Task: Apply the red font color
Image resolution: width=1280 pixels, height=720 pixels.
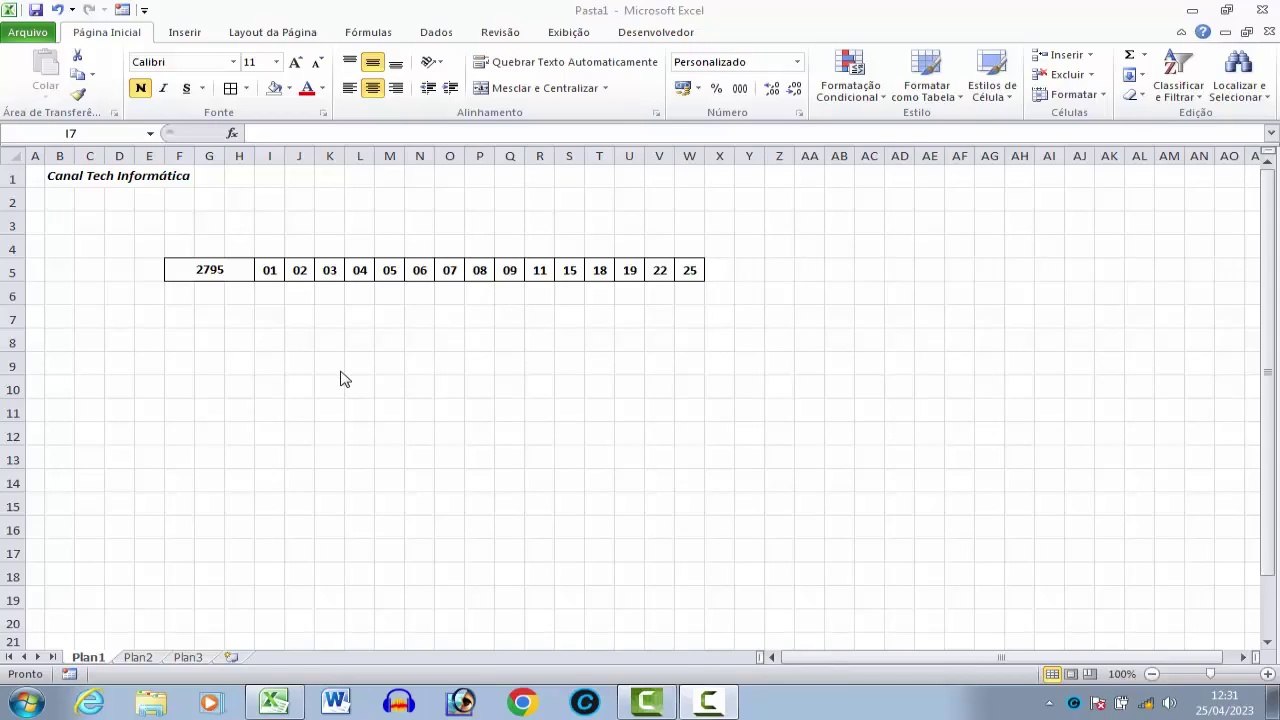Action: (307, 88)
